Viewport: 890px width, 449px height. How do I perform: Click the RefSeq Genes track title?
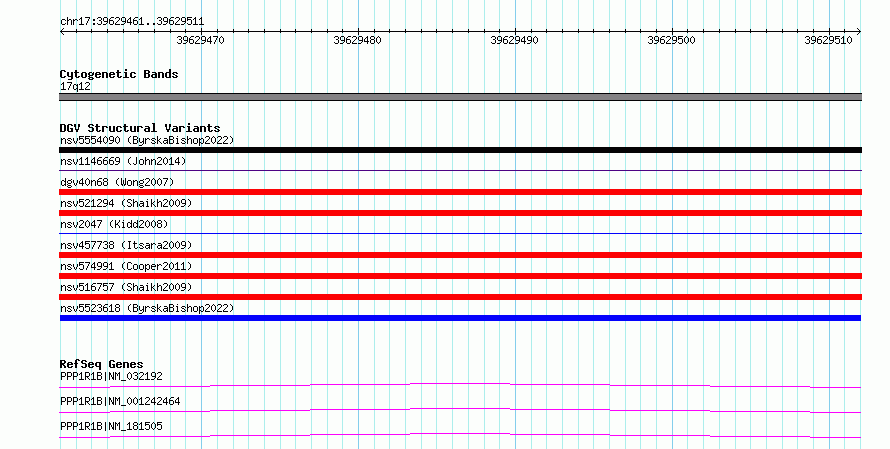pos(102,364)
